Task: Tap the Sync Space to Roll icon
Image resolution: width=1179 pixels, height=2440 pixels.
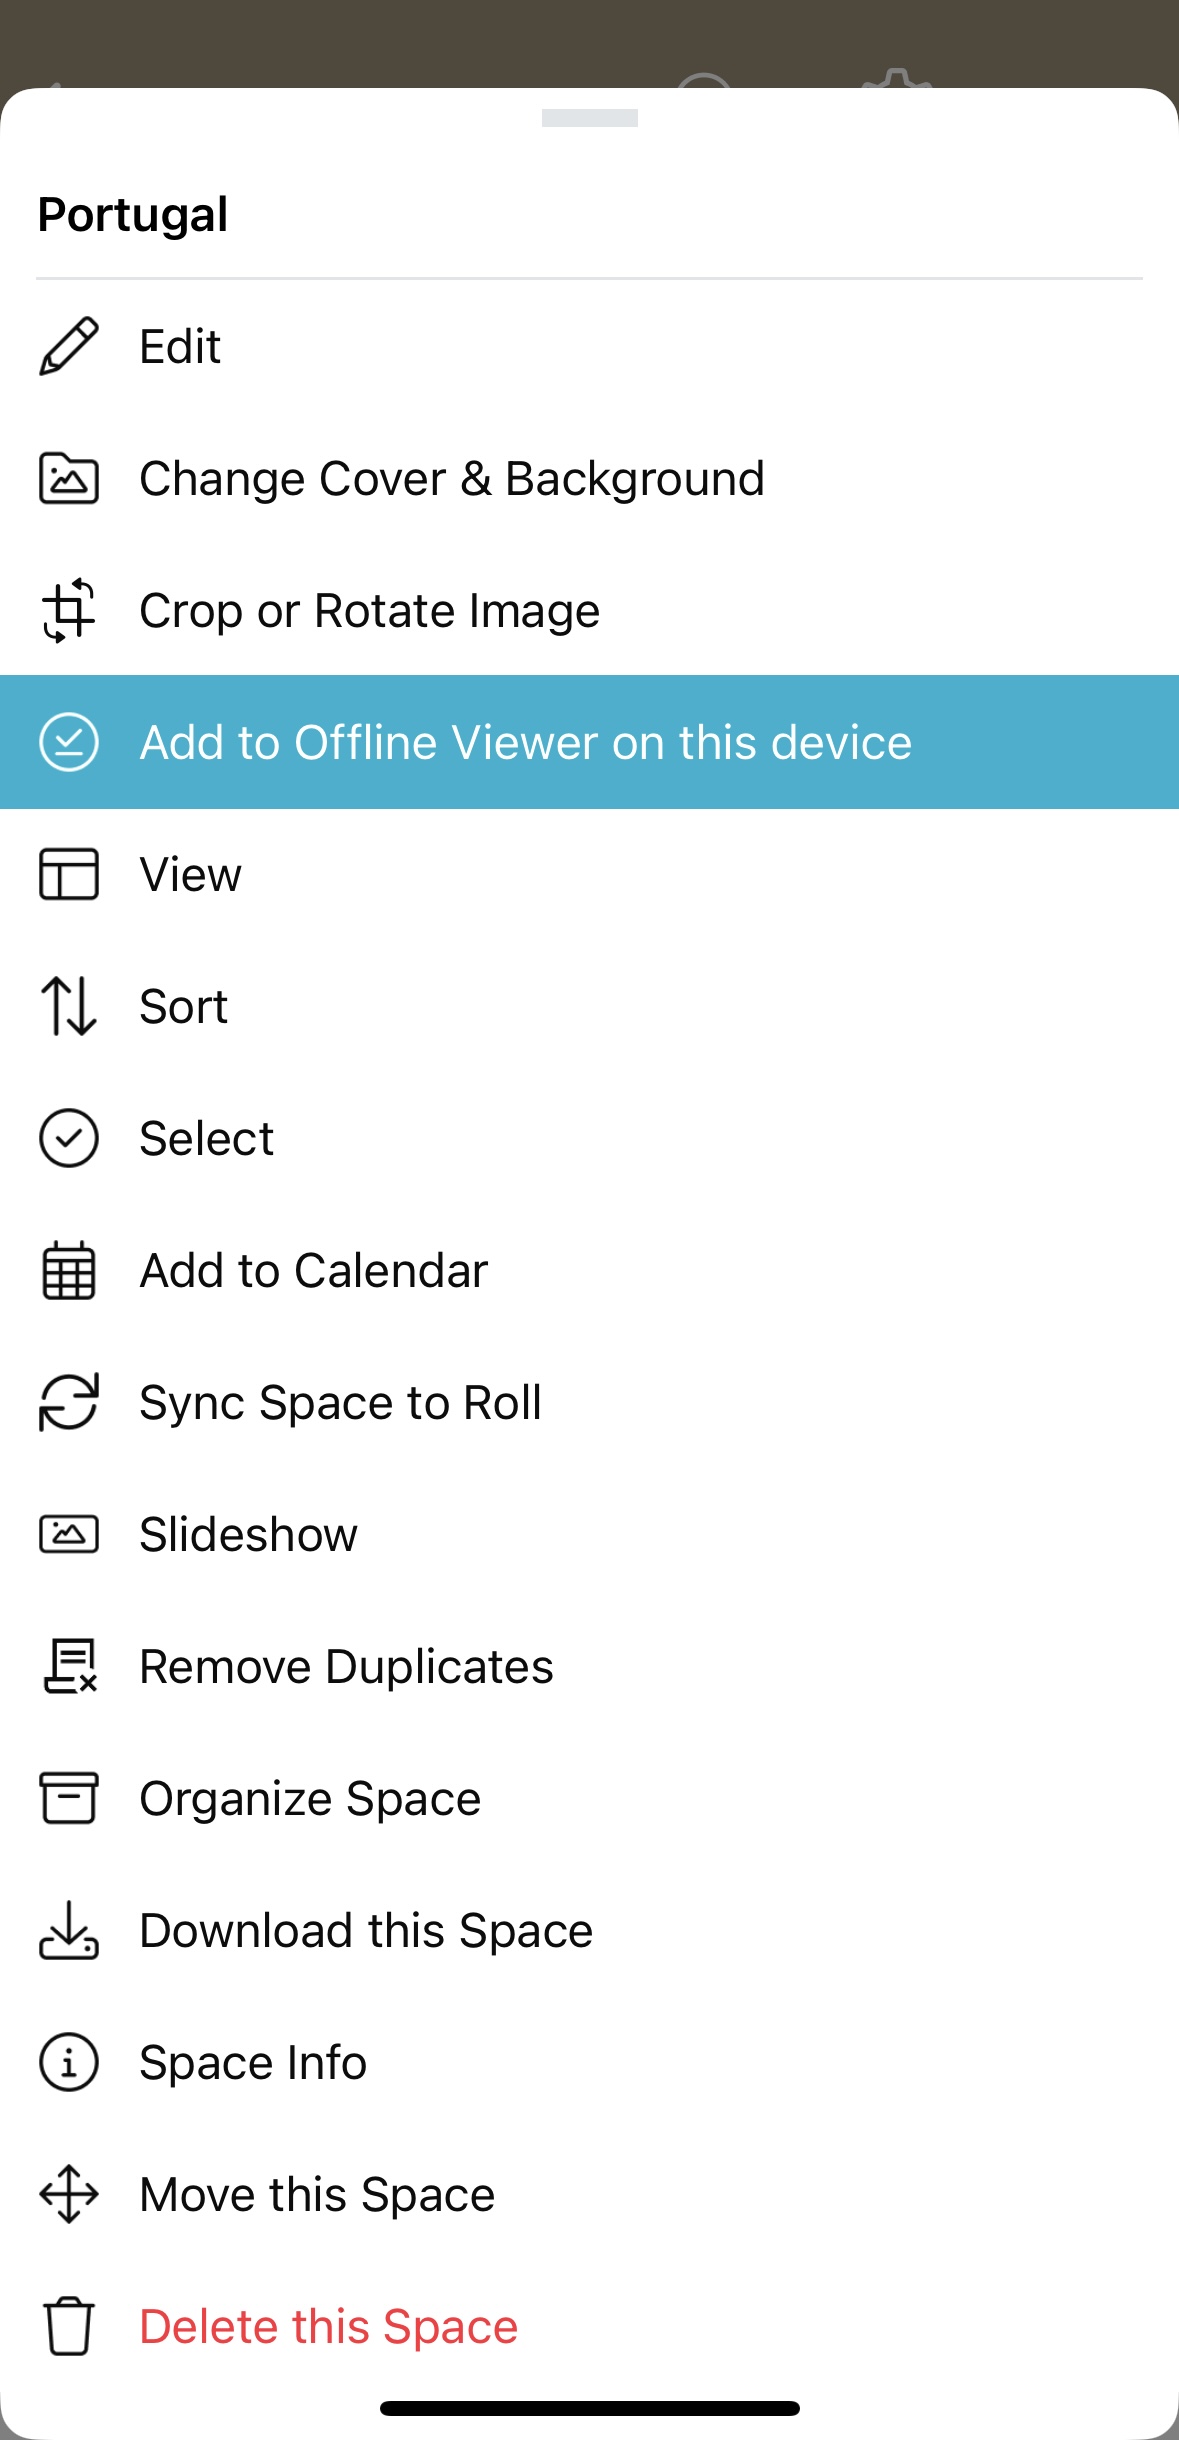Action: click(68, 1402)
